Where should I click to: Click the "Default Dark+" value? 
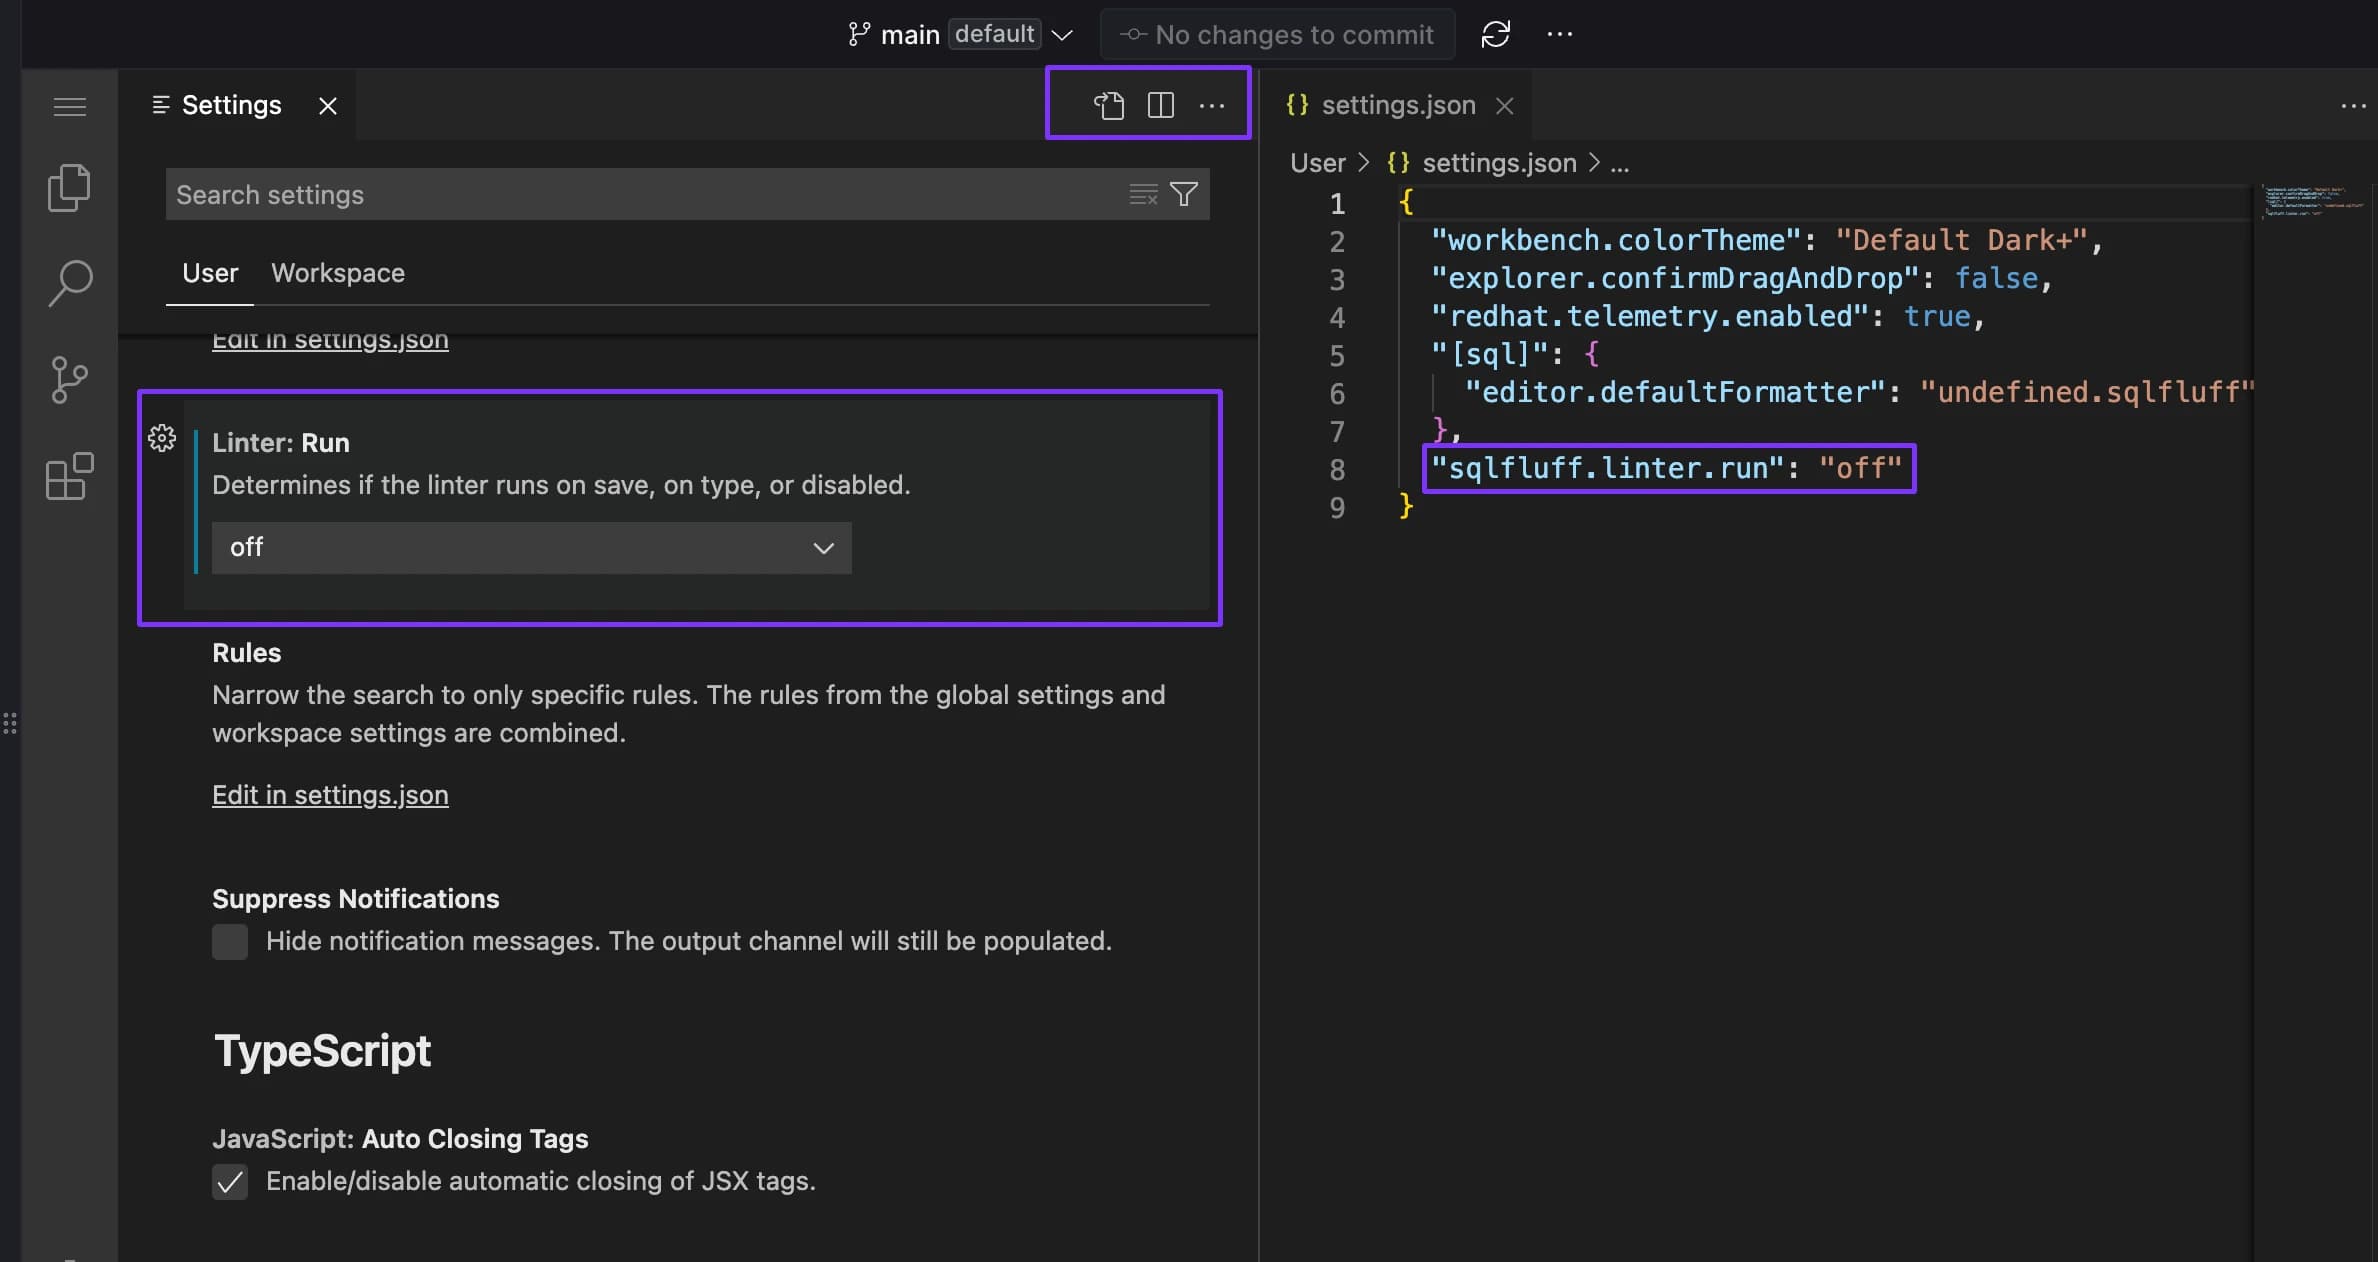coord(1961,240)
